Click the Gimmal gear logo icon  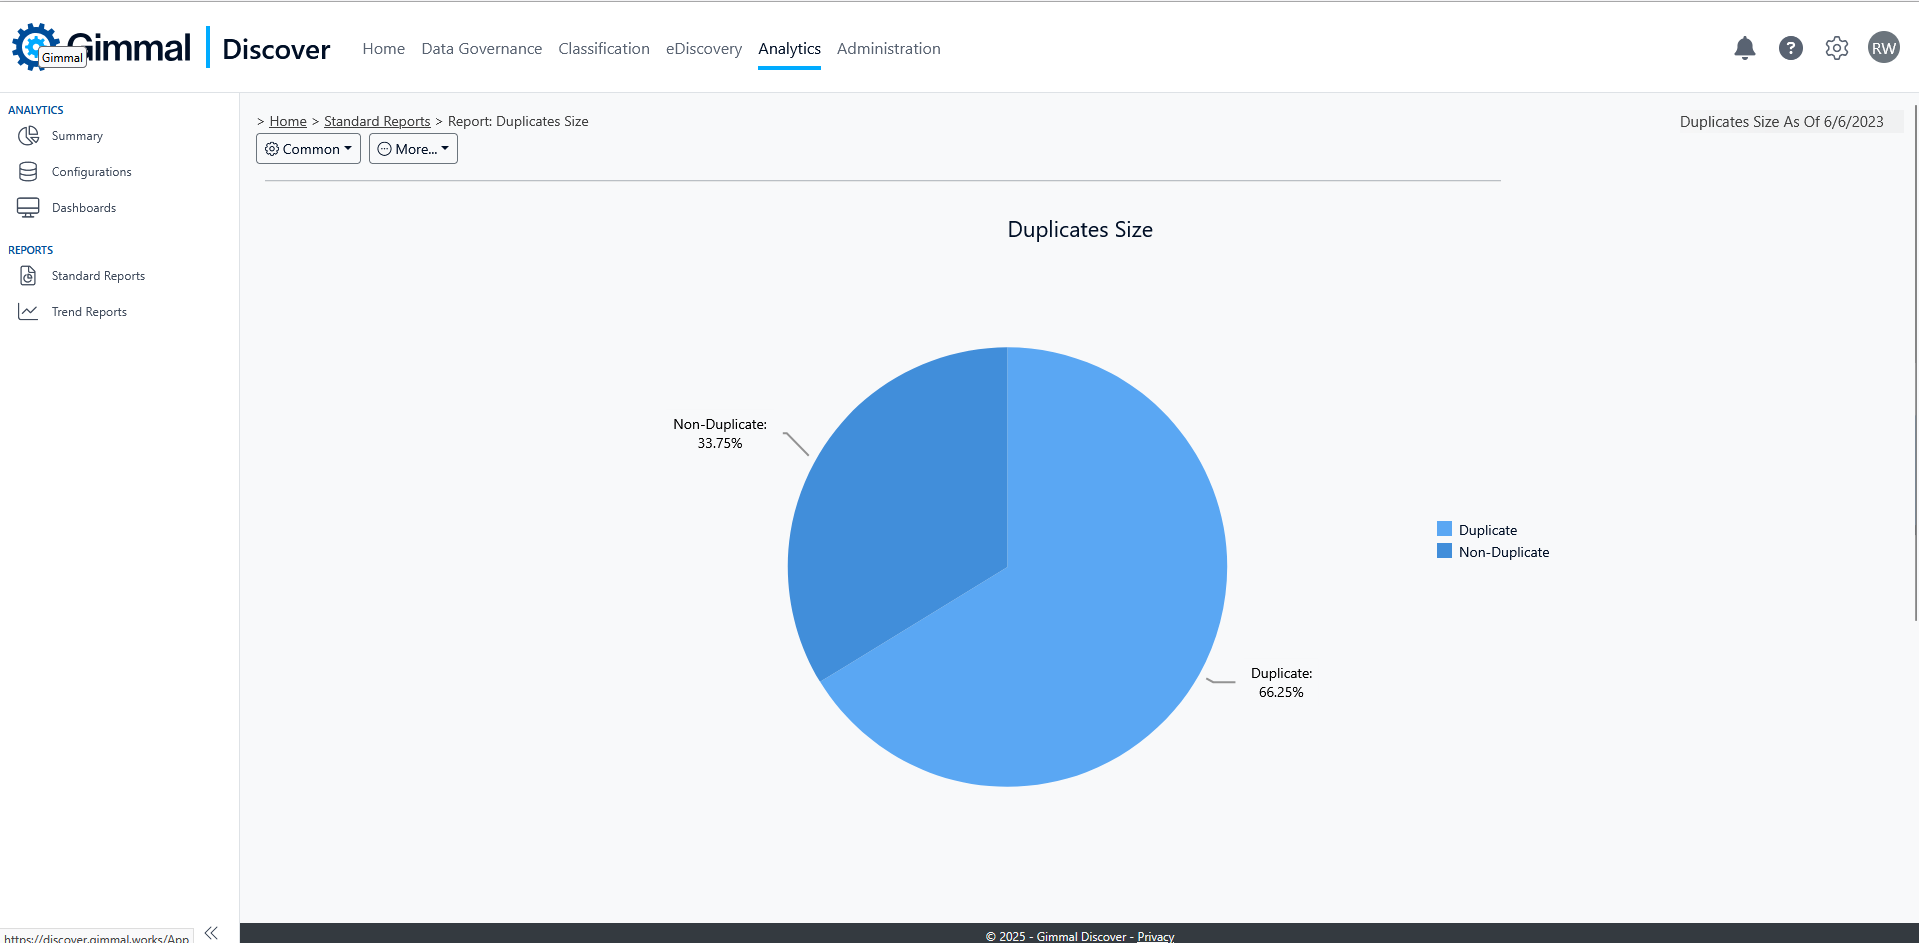[34, 45]
